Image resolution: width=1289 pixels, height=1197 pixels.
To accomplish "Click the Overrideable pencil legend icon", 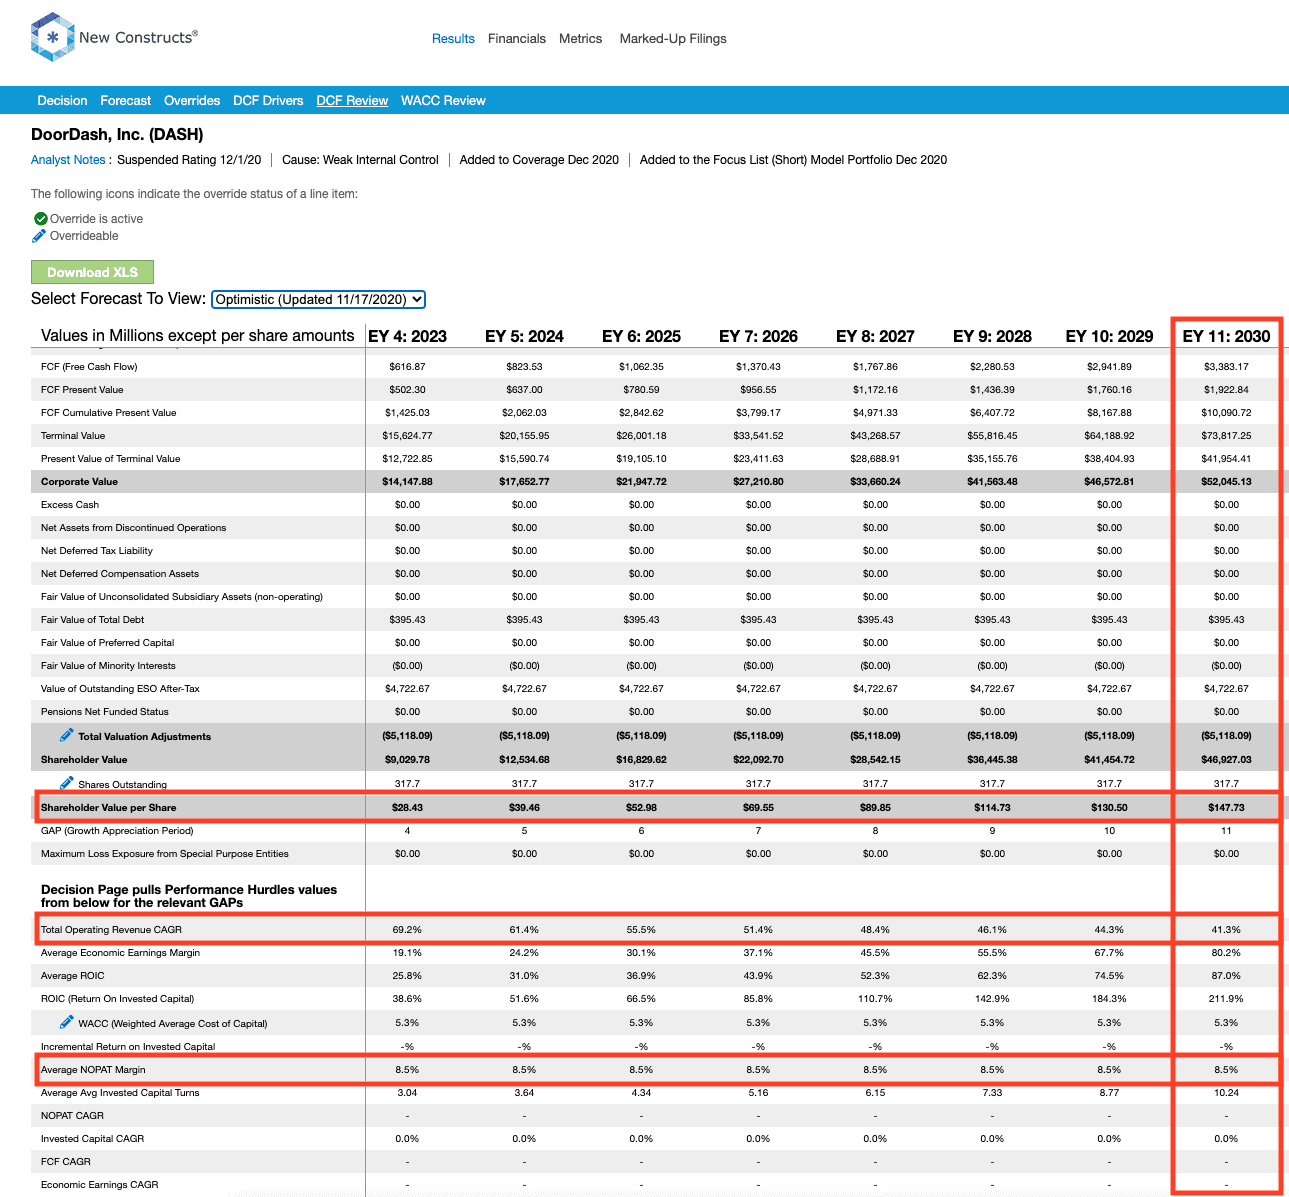I will (39, 236).
